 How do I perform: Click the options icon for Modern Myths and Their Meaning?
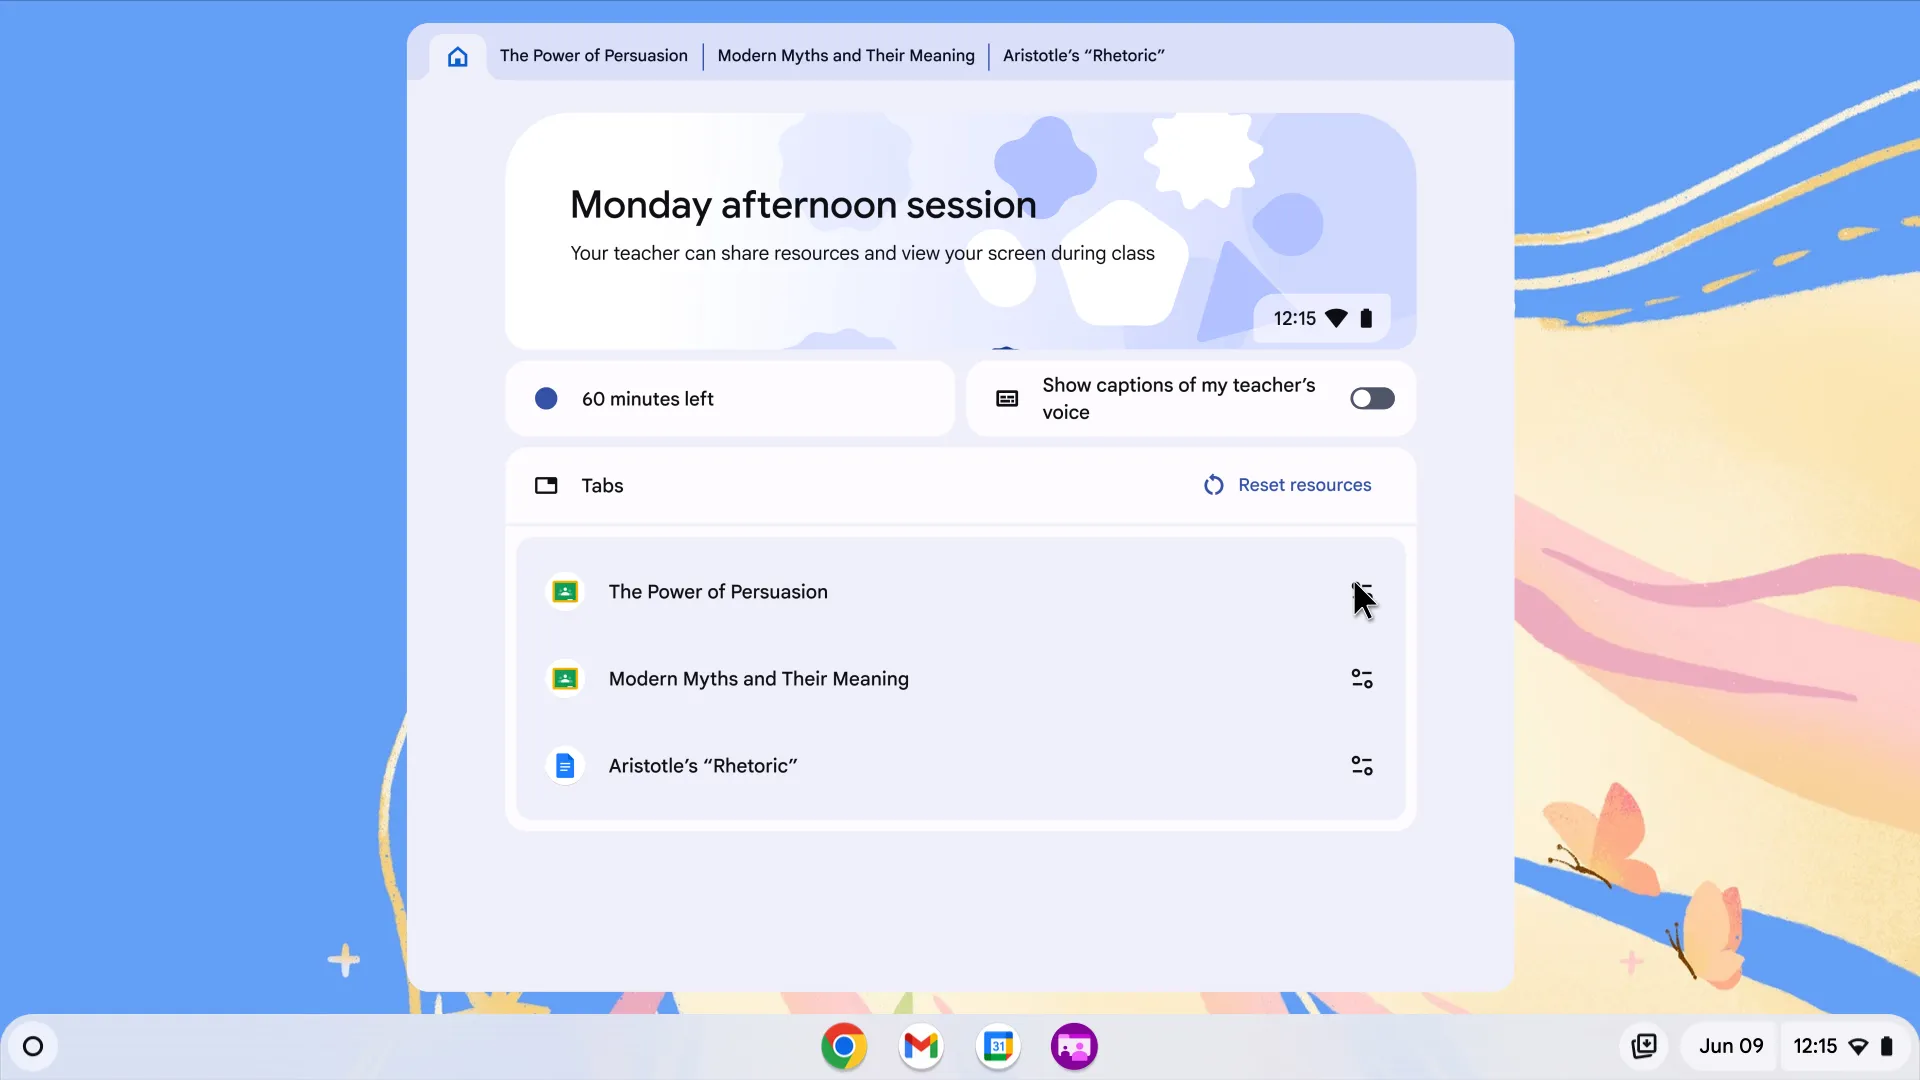coord(1362,678)
